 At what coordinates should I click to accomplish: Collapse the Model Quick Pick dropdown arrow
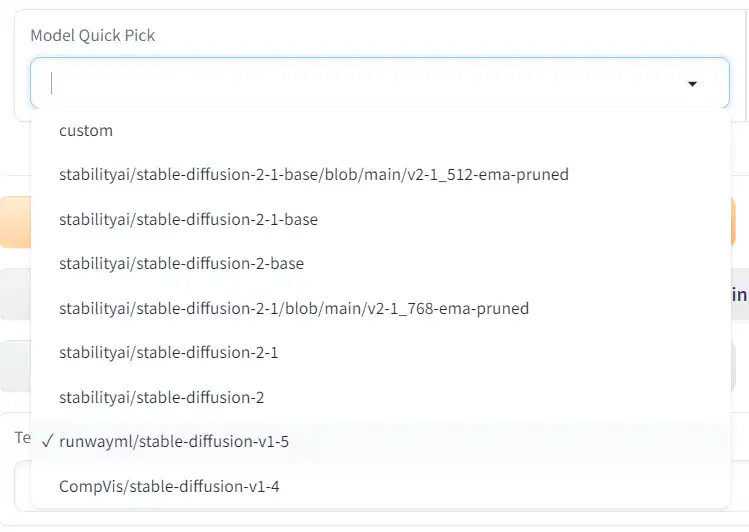tap(692, 84)
